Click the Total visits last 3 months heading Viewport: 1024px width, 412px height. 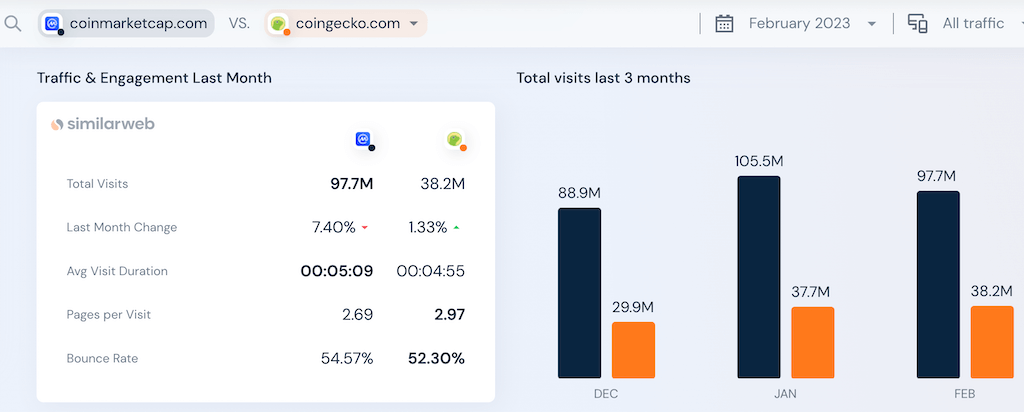pos(603,78)
